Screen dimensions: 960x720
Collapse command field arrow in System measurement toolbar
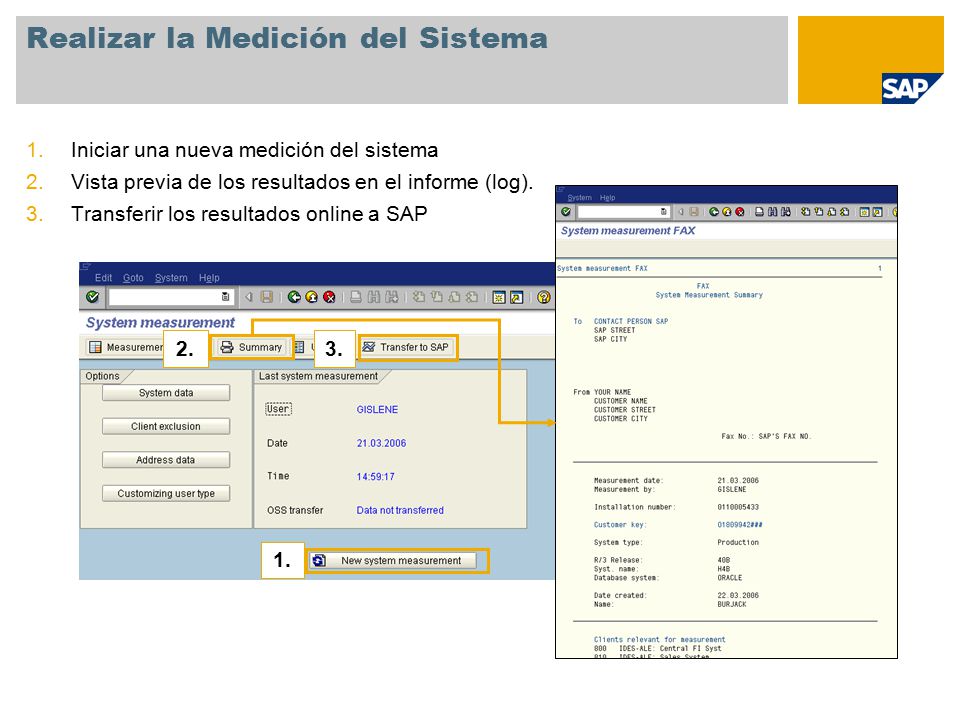(249, 297)
